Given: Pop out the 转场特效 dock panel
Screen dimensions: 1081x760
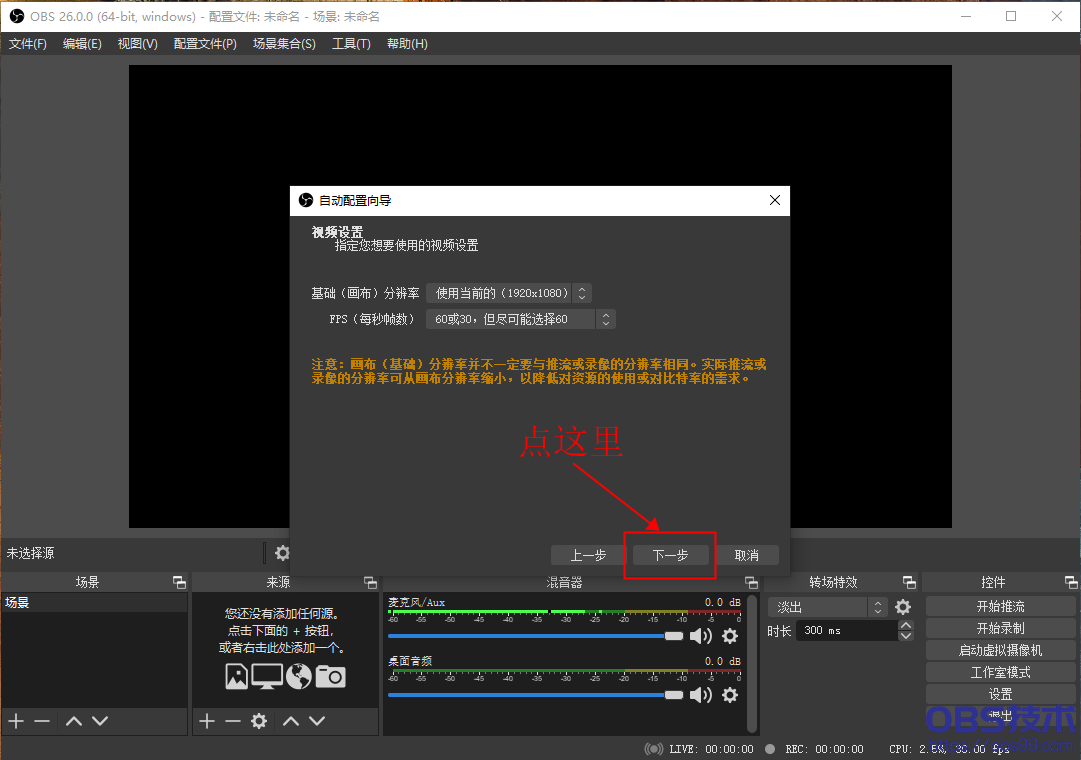Looking at the screenshot, I should 909,582.
